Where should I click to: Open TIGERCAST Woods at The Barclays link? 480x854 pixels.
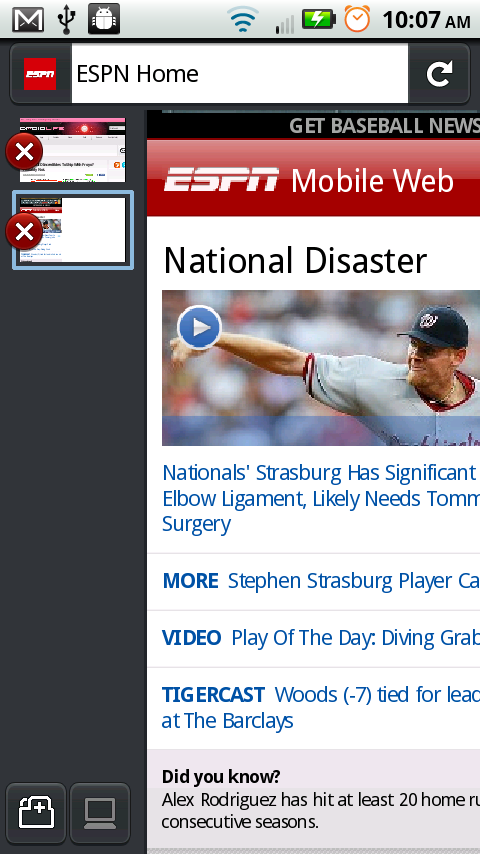coord(321,707)
